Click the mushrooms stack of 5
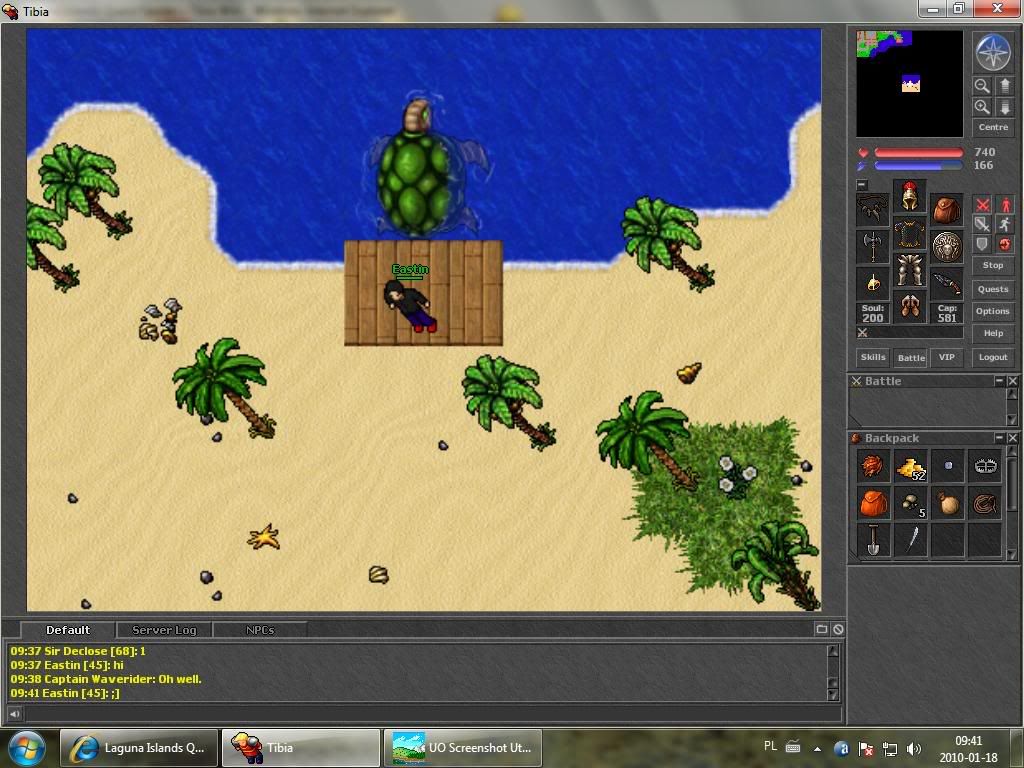The image size is (1024, 768). tap(910, 504)
